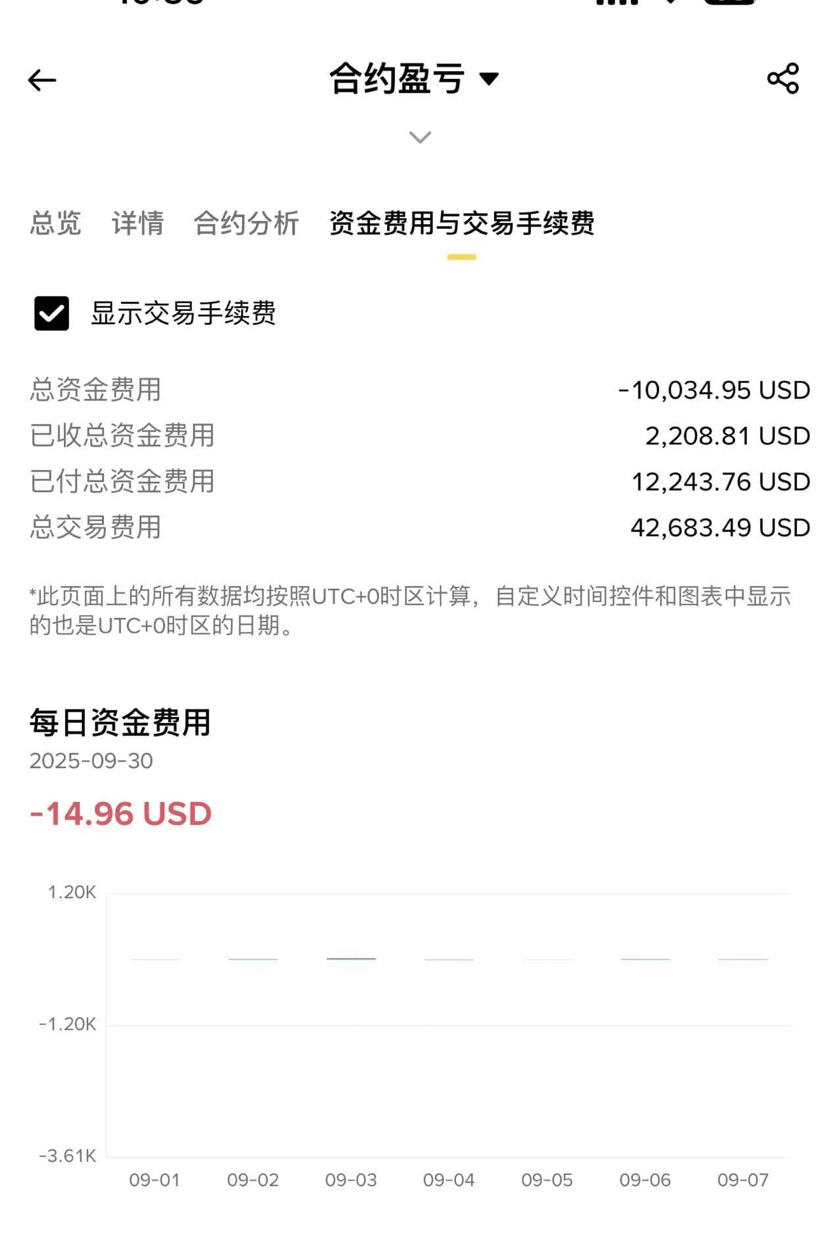
Task: Tap the back arrow icon
Action: tap(42, 80)
